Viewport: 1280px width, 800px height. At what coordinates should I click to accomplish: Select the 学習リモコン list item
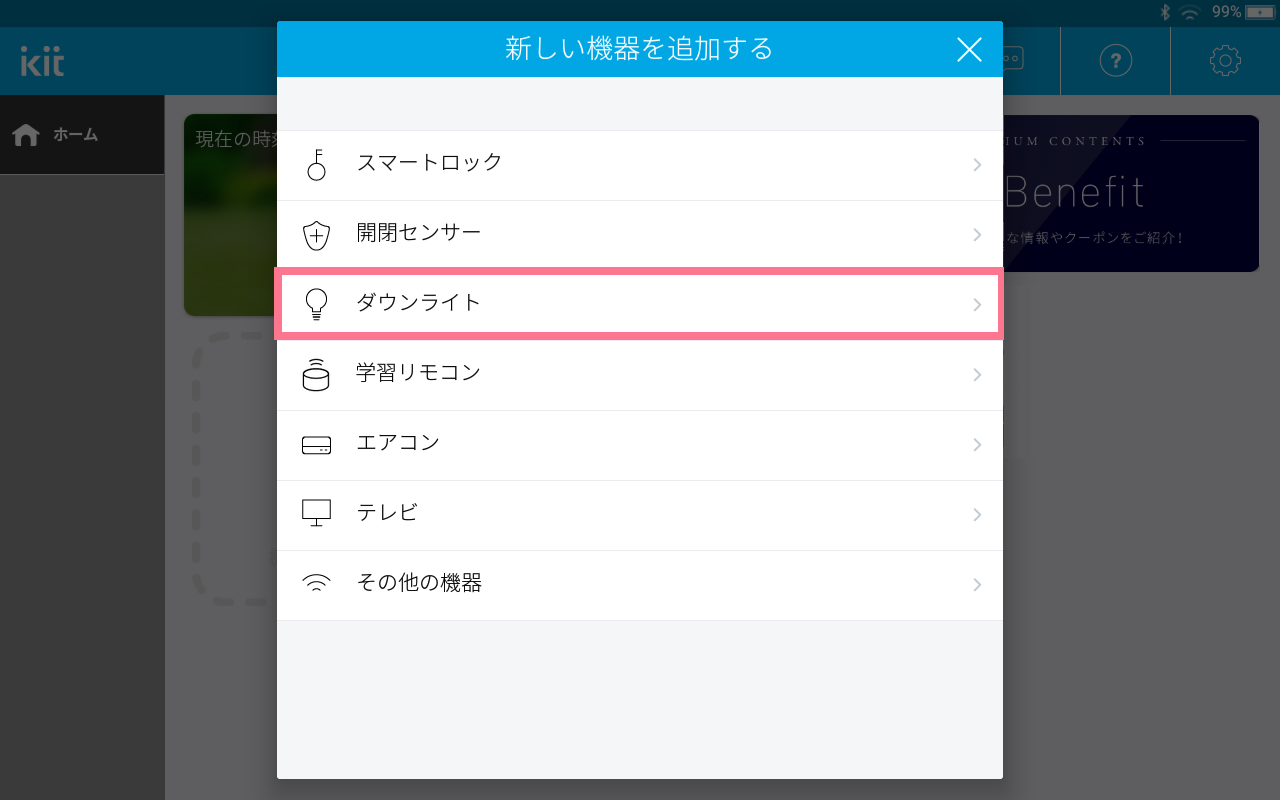640,375
